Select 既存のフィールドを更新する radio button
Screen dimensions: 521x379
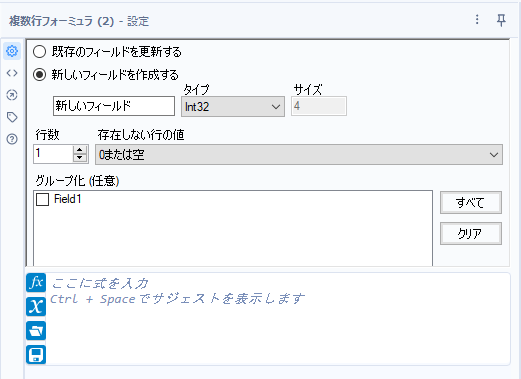tap(39, 52)
